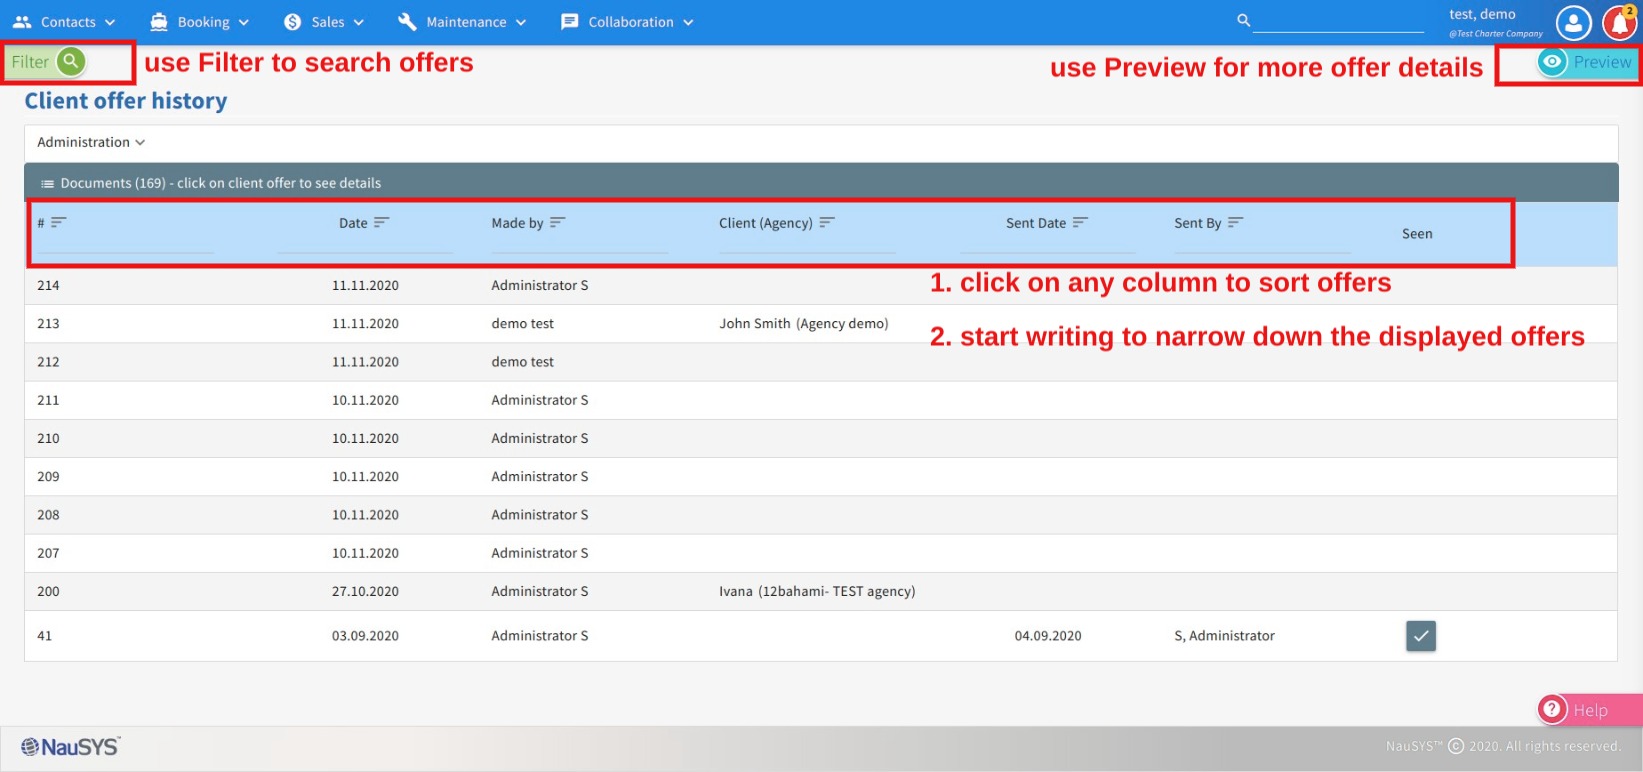
Task: Click the top navigation search input field
Action: coord(1338,21)
